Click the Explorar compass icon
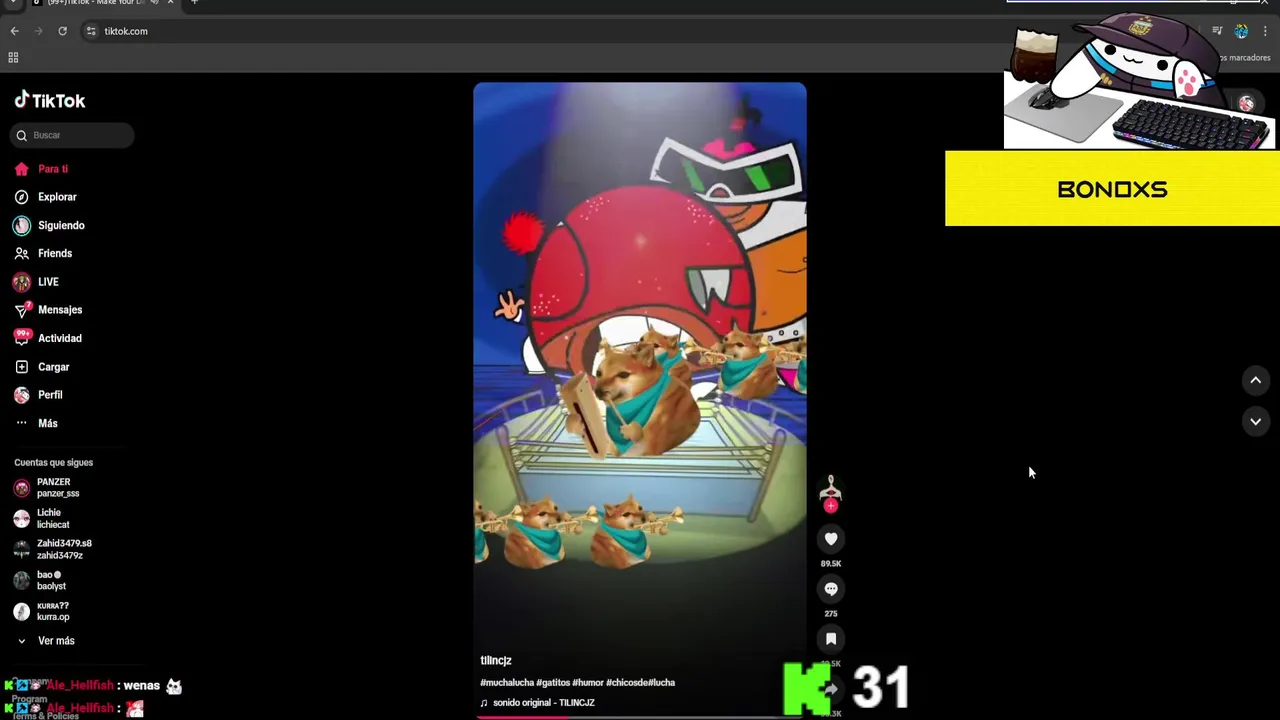The image size is (1280, 720). click(x=22, y=197)
